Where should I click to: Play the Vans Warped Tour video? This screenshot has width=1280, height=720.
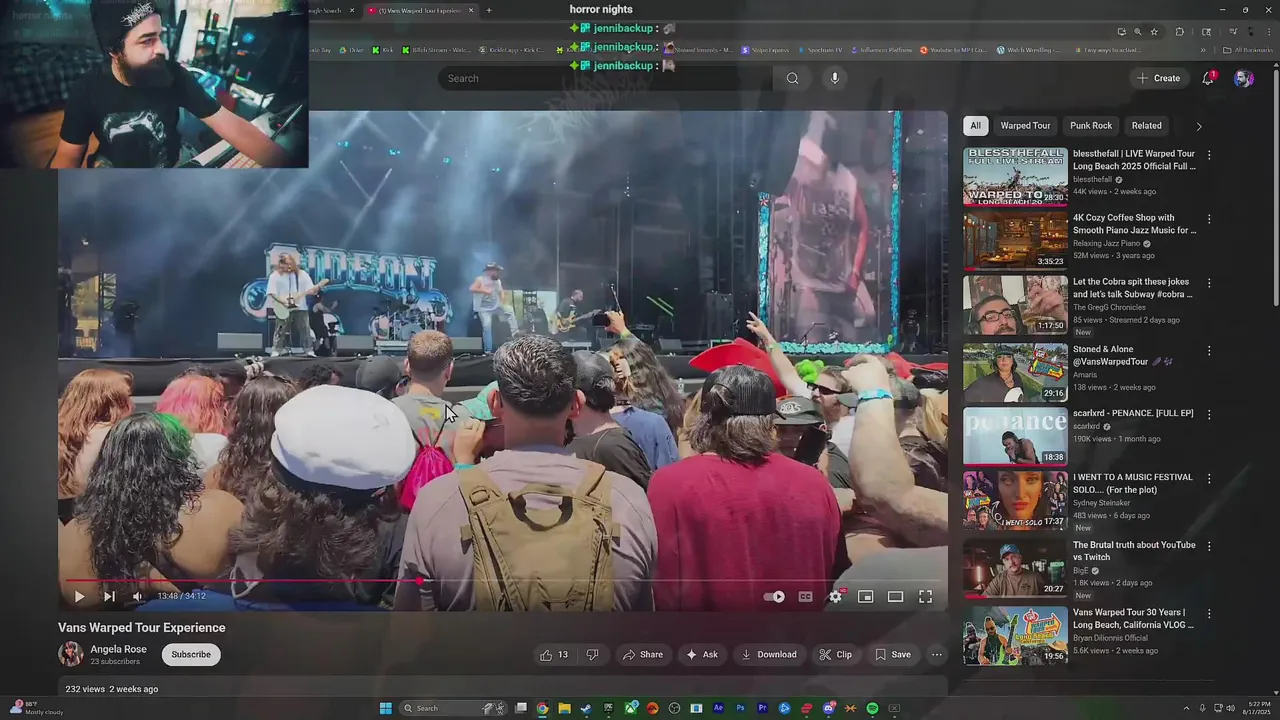click(79, 596)
